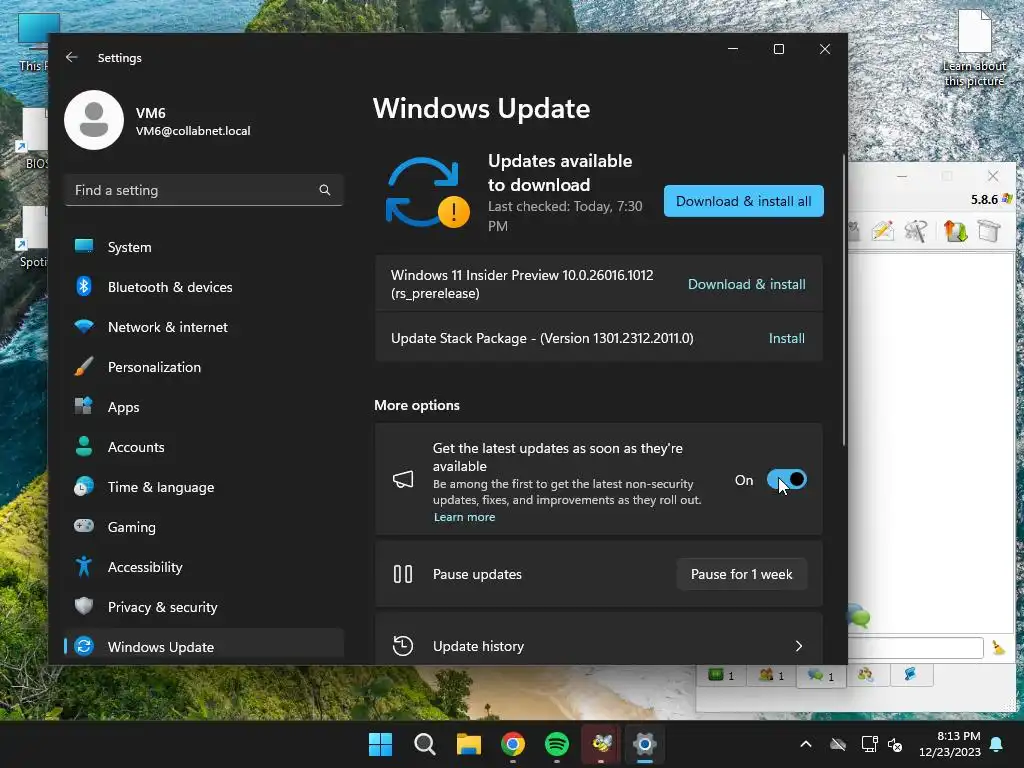
Task: Click the VM6@collabnet.local account text
Action: 193,131
